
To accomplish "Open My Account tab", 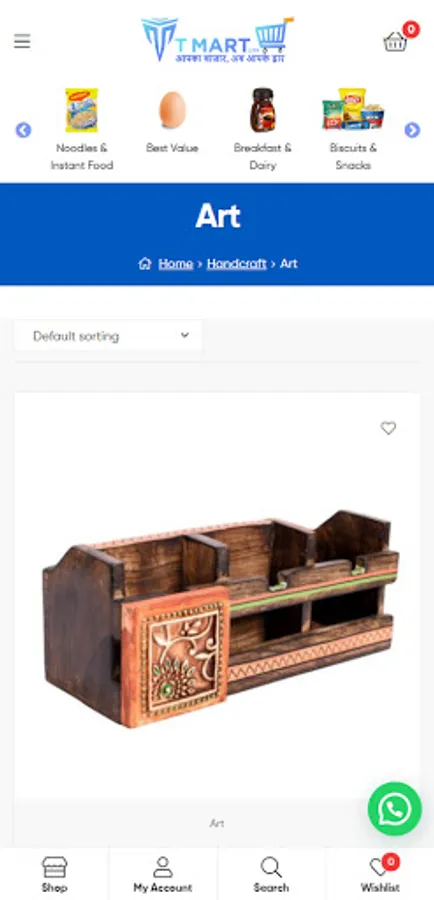I will point(163,874).
